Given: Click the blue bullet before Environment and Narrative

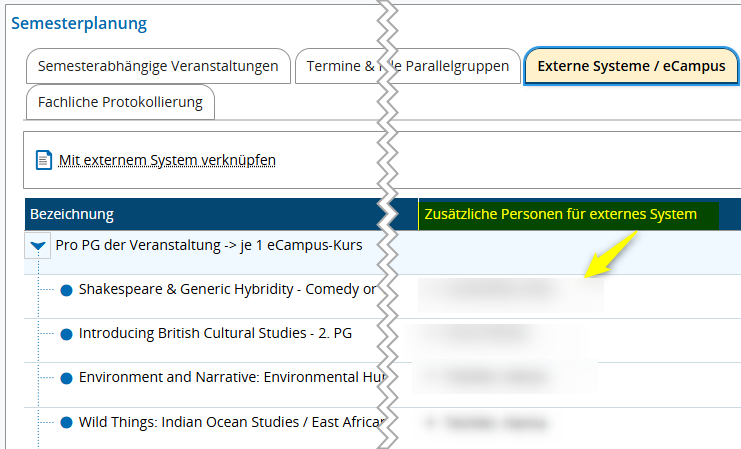Looking at the screenshot, I should (x=67, y=378).
